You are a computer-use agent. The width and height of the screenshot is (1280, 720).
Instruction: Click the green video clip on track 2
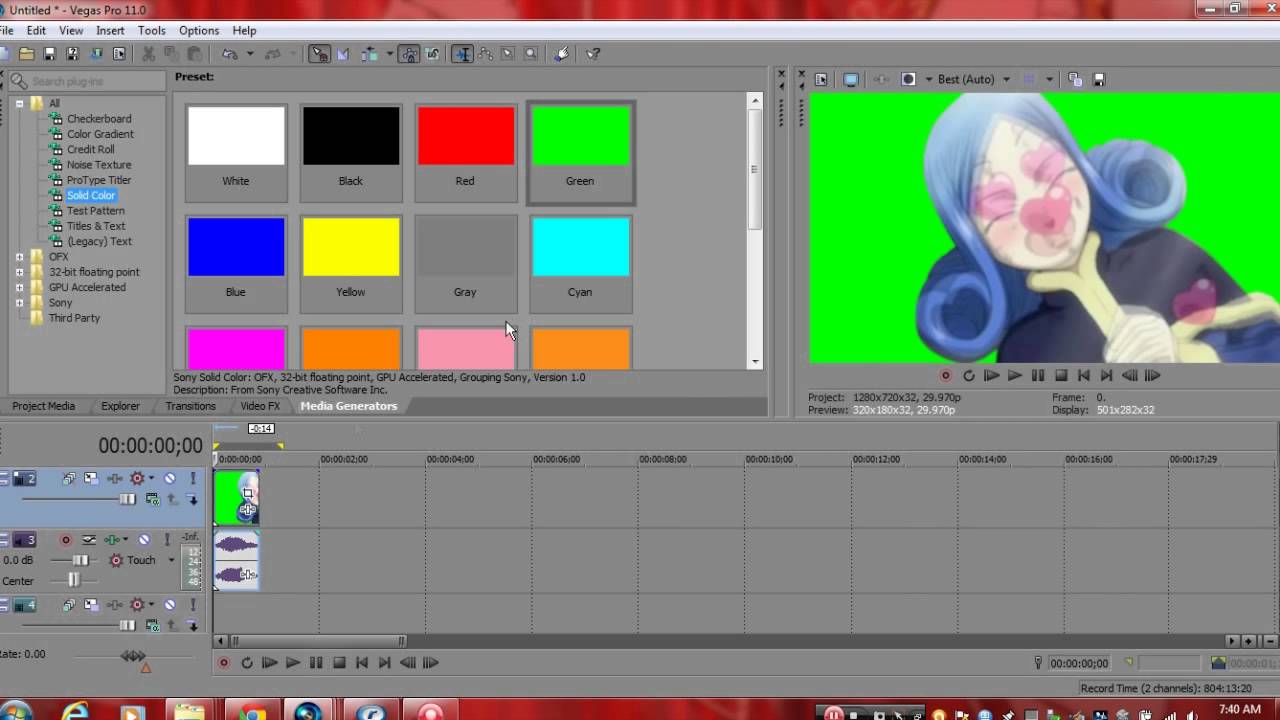[236, 498]
